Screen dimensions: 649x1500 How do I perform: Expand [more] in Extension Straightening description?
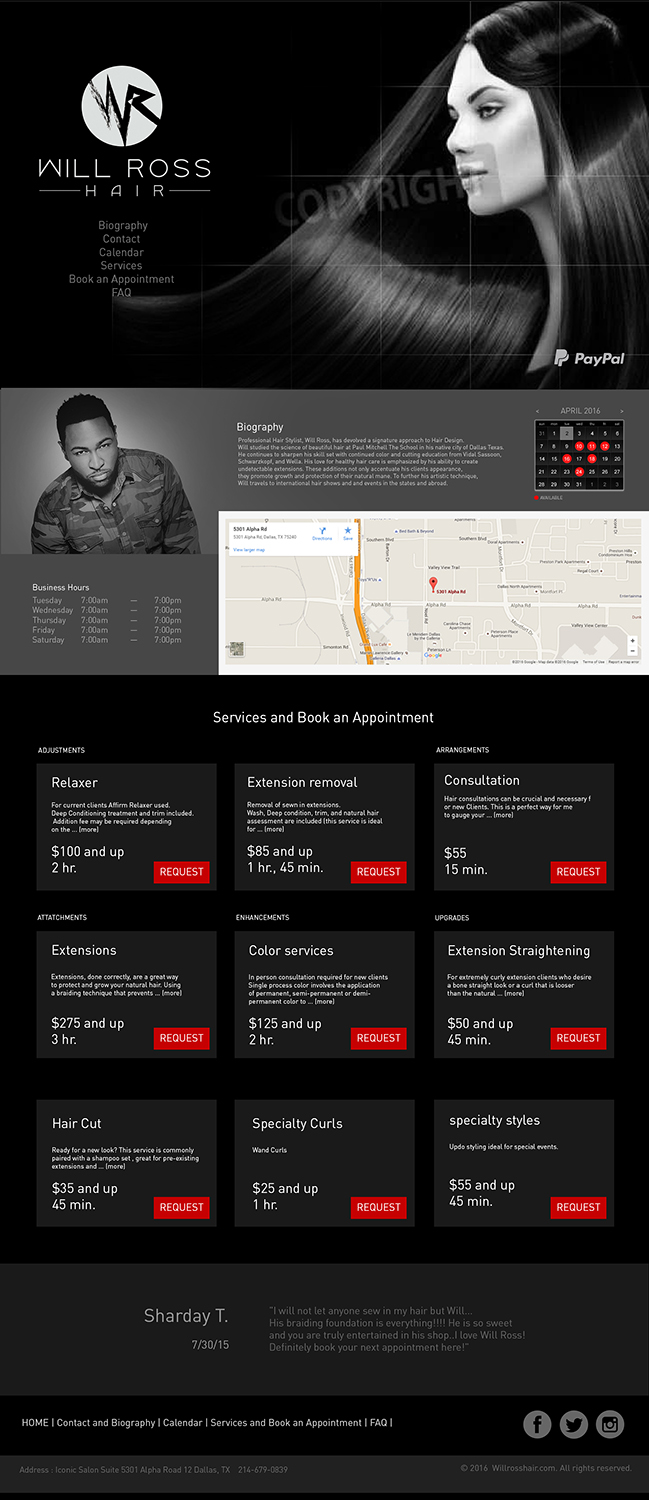click(514, 993)
